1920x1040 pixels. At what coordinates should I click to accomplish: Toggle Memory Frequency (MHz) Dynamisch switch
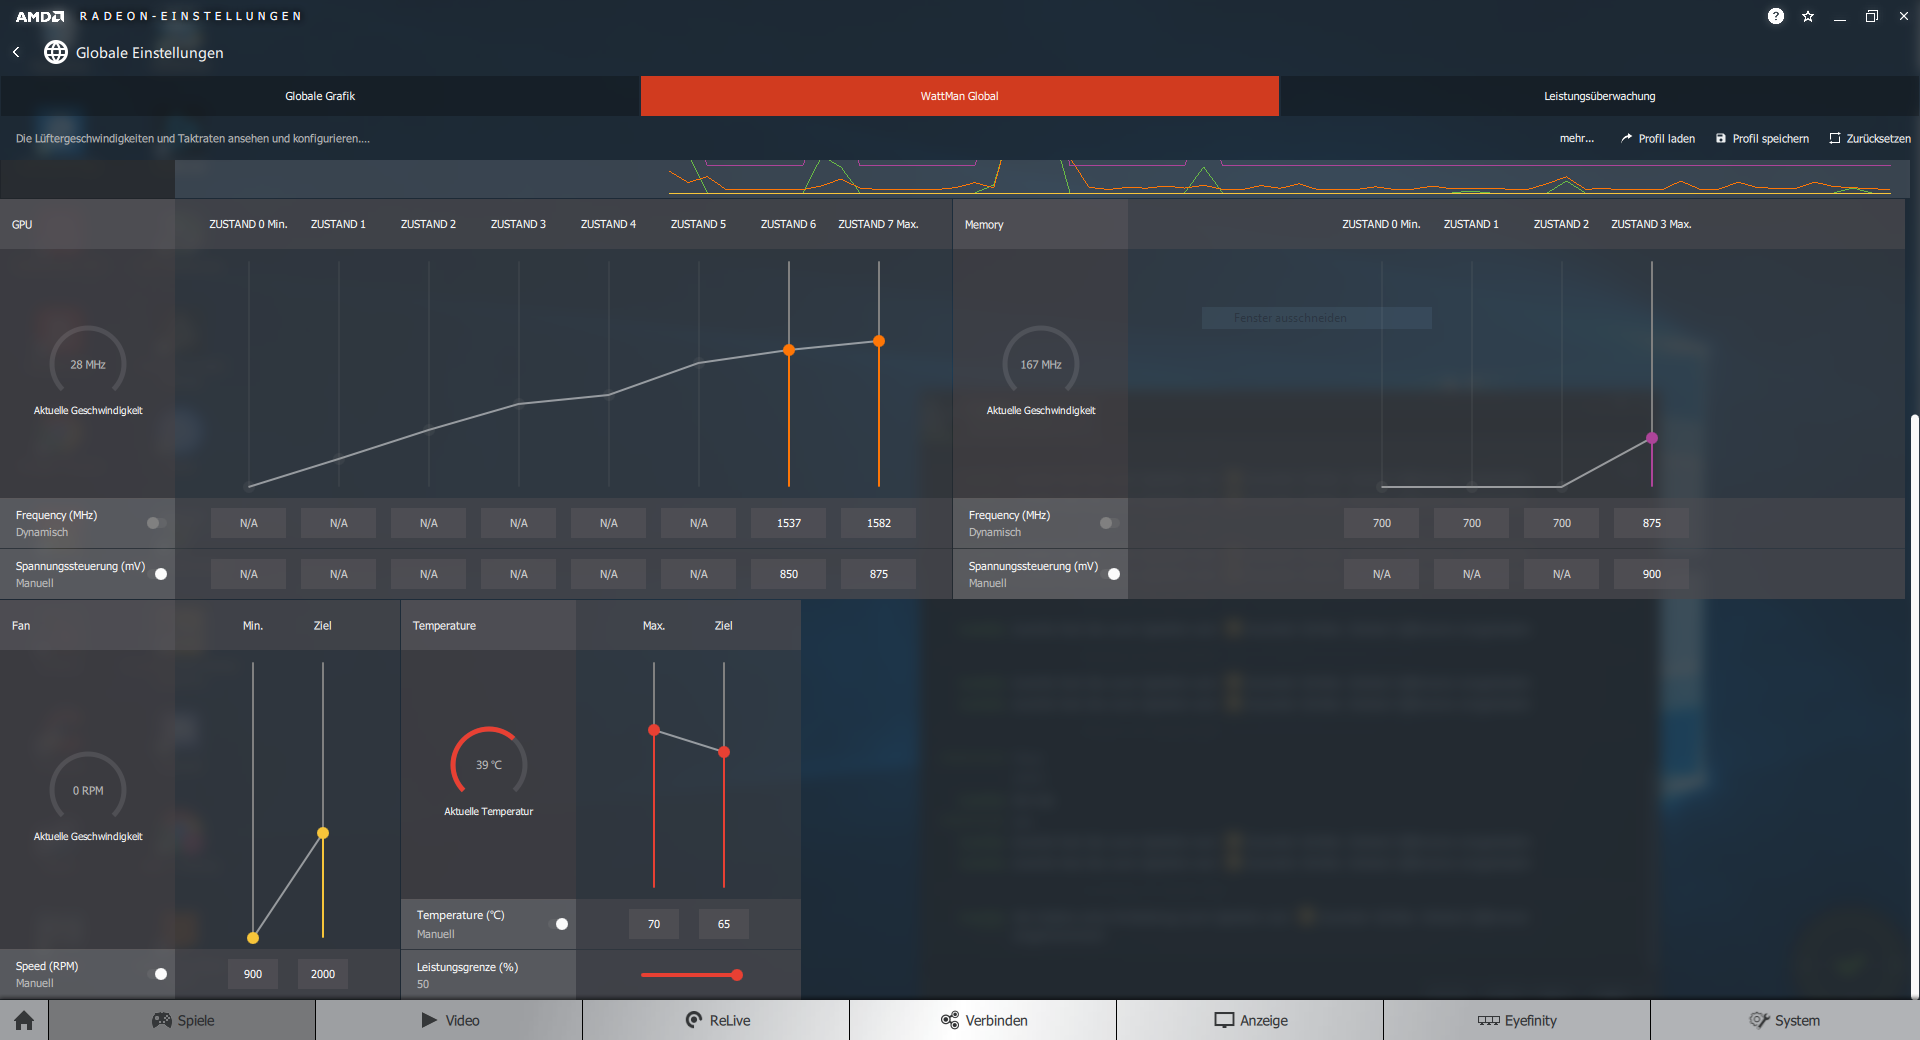pyautogui.click(x=1108, y=523)
